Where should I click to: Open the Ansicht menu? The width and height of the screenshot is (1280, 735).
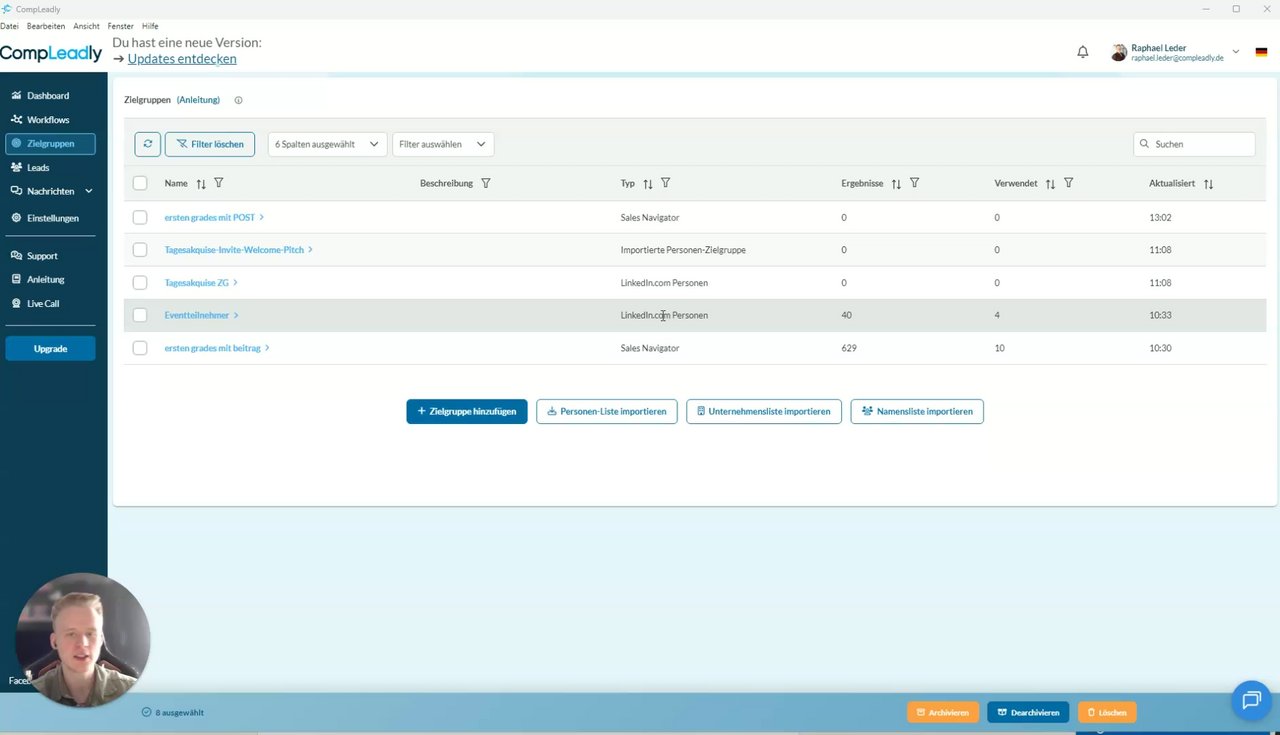coord(86,26)
